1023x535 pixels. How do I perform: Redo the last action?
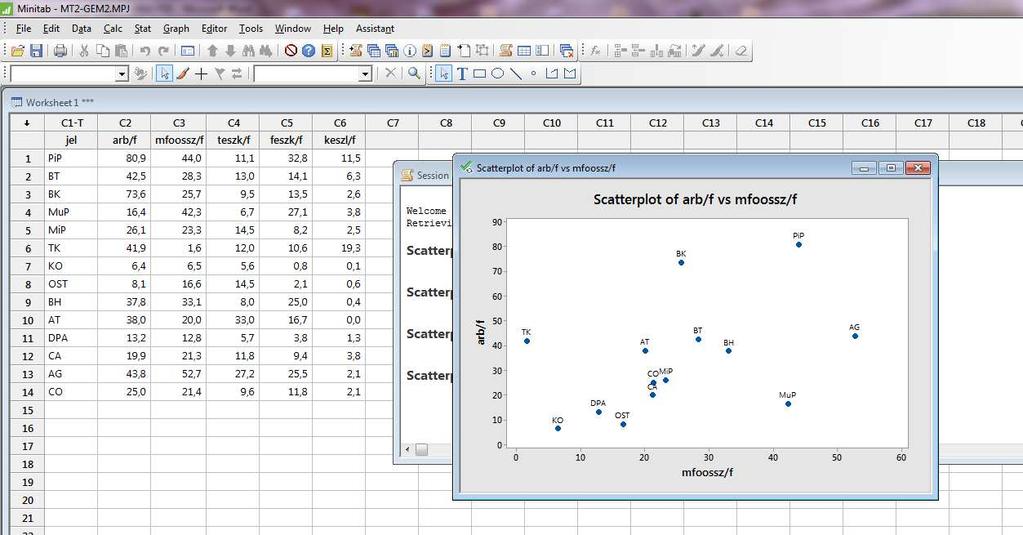coord(163,51)
